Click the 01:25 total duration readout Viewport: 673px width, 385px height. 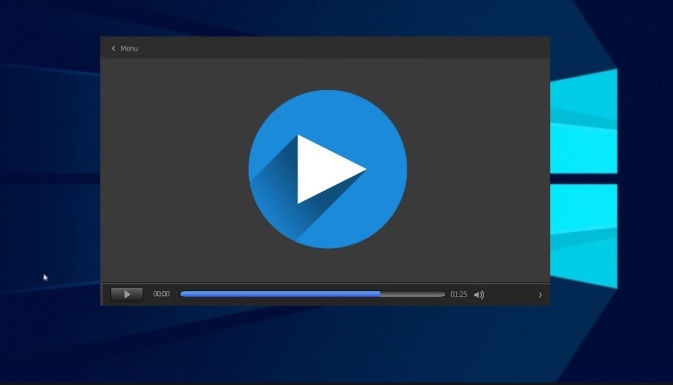(x=458, y=294)
